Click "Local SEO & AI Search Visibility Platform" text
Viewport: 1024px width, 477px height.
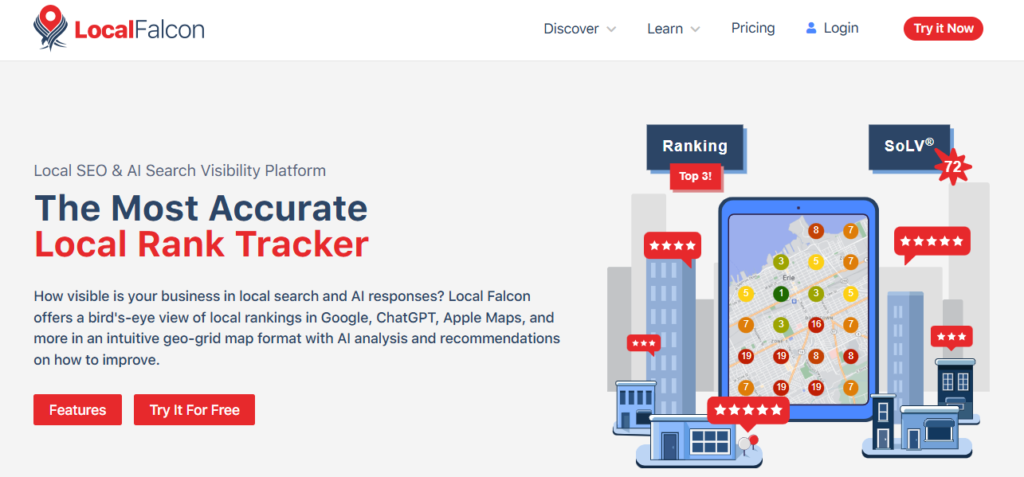tap(180, 171)
